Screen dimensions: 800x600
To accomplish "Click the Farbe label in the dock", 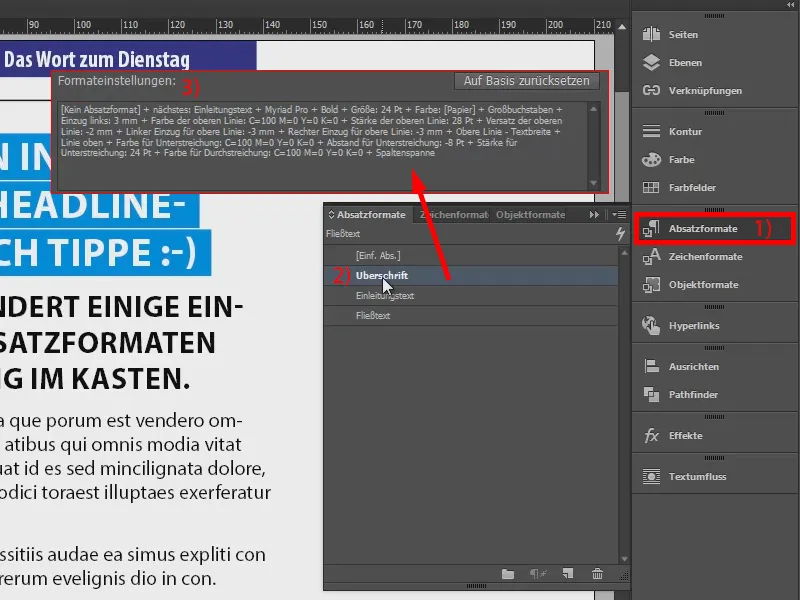I will click(x=682, y=159).
